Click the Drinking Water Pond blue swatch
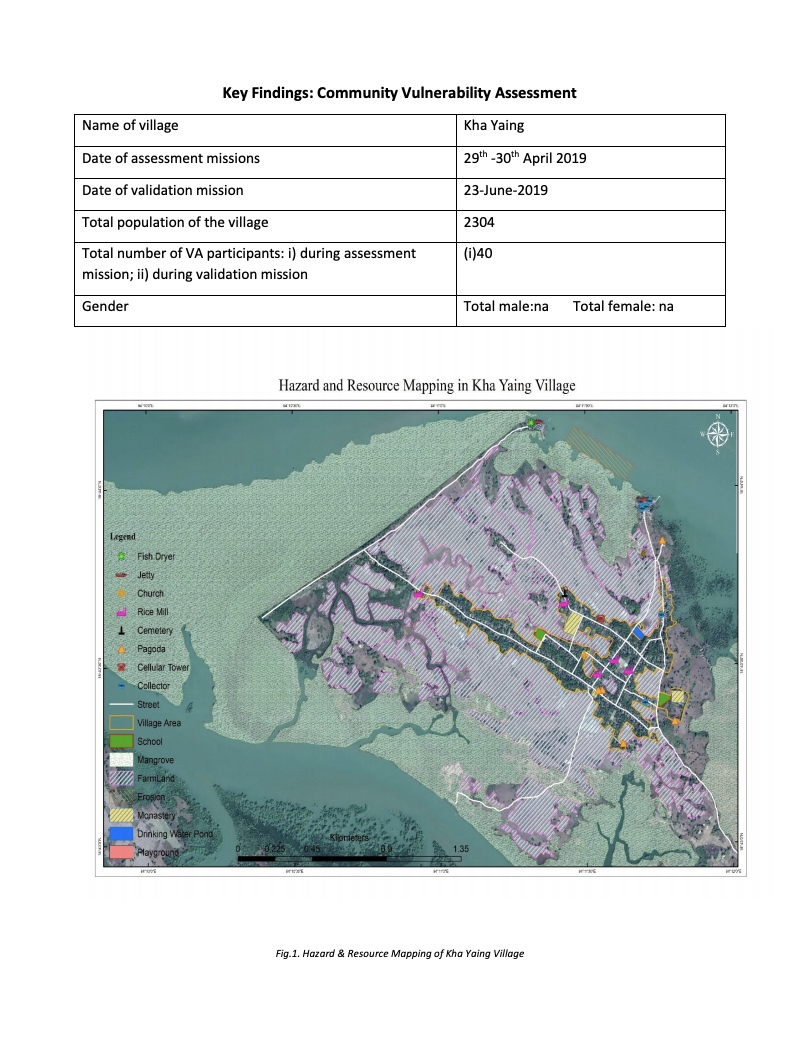 [x=121, y=831]
